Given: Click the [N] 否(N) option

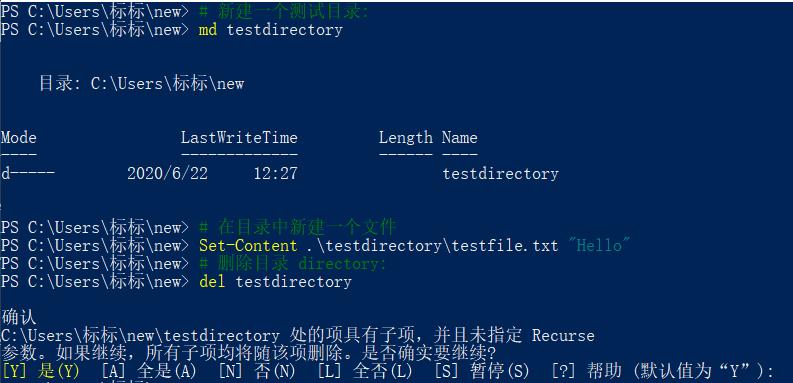Looking at the screenshot, I should (256, 372).
